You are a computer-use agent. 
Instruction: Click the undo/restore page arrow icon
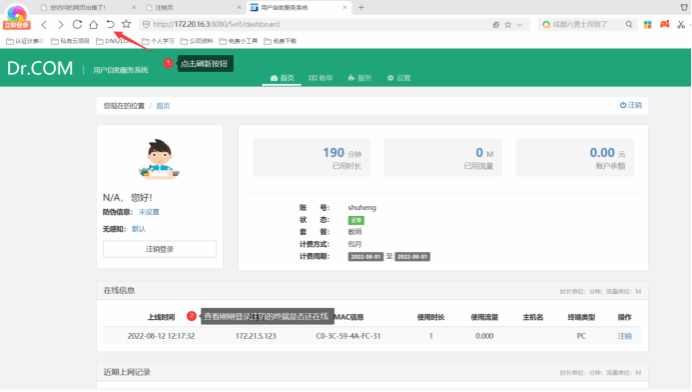tap(110, 24)
